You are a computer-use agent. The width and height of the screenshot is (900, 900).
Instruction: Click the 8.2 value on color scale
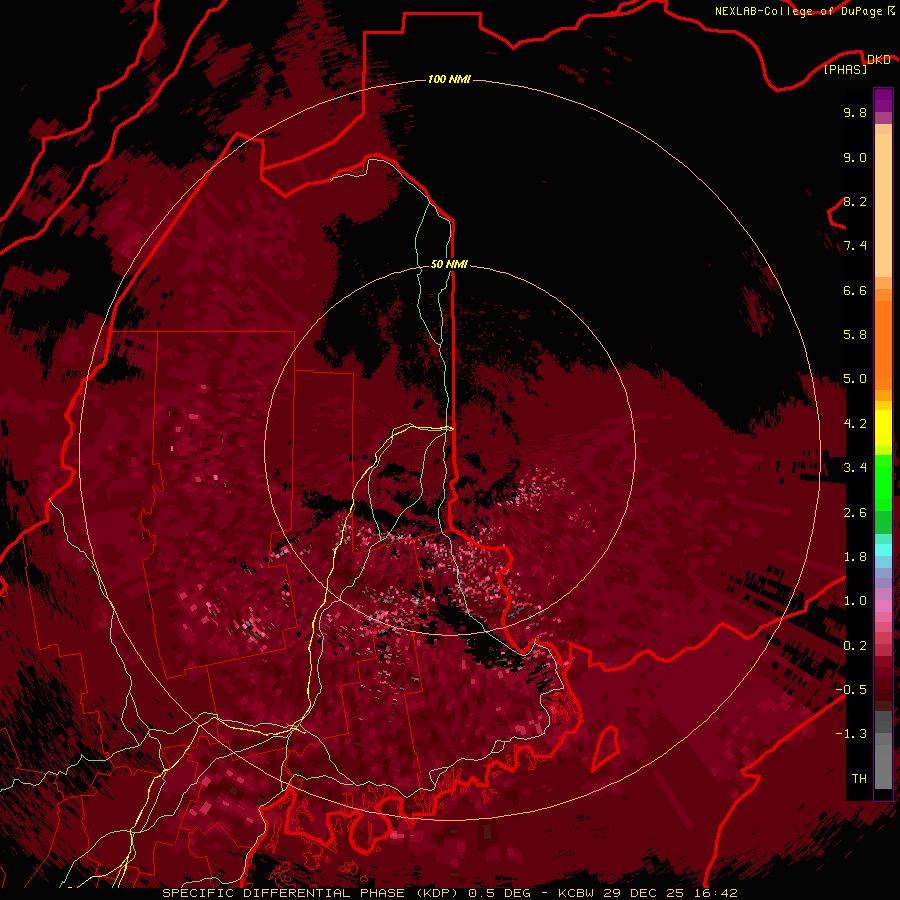point(855,202)
